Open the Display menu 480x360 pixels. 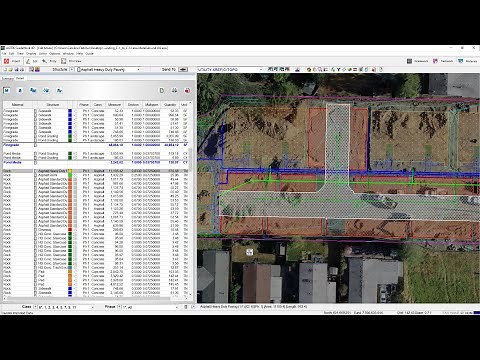[31, 53]
